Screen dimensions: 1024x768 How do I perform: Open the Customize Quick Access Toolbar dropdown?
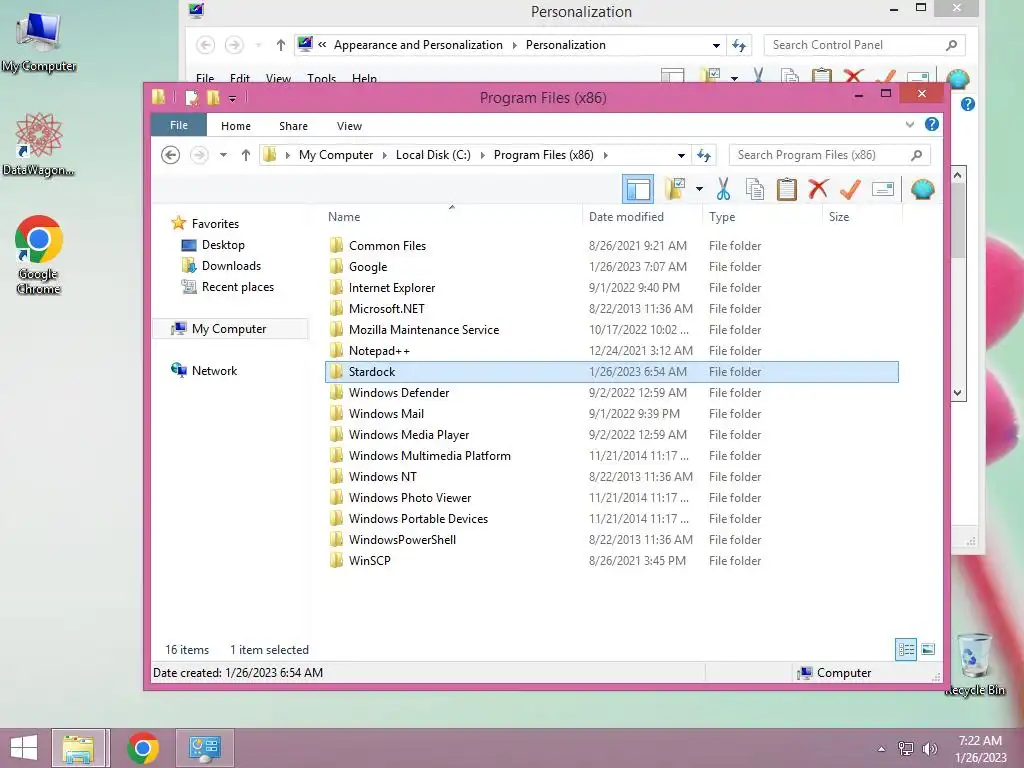pyautogui.click(x=232, y=99)
